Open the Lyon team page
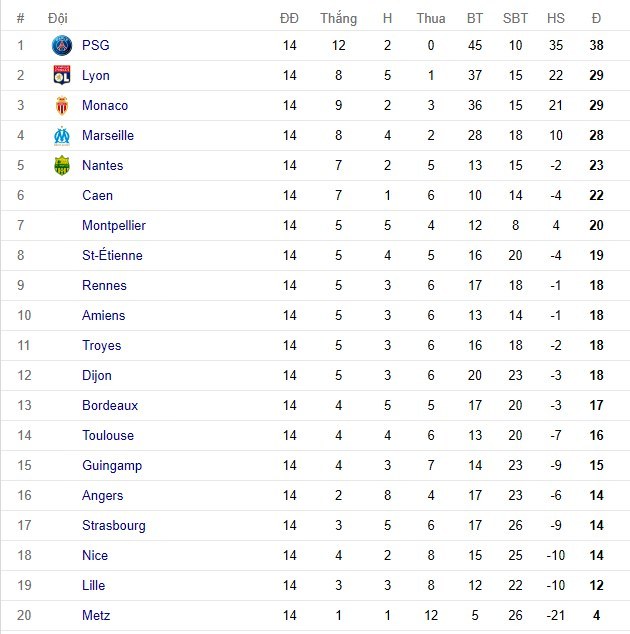 click(x=96, y=75)
